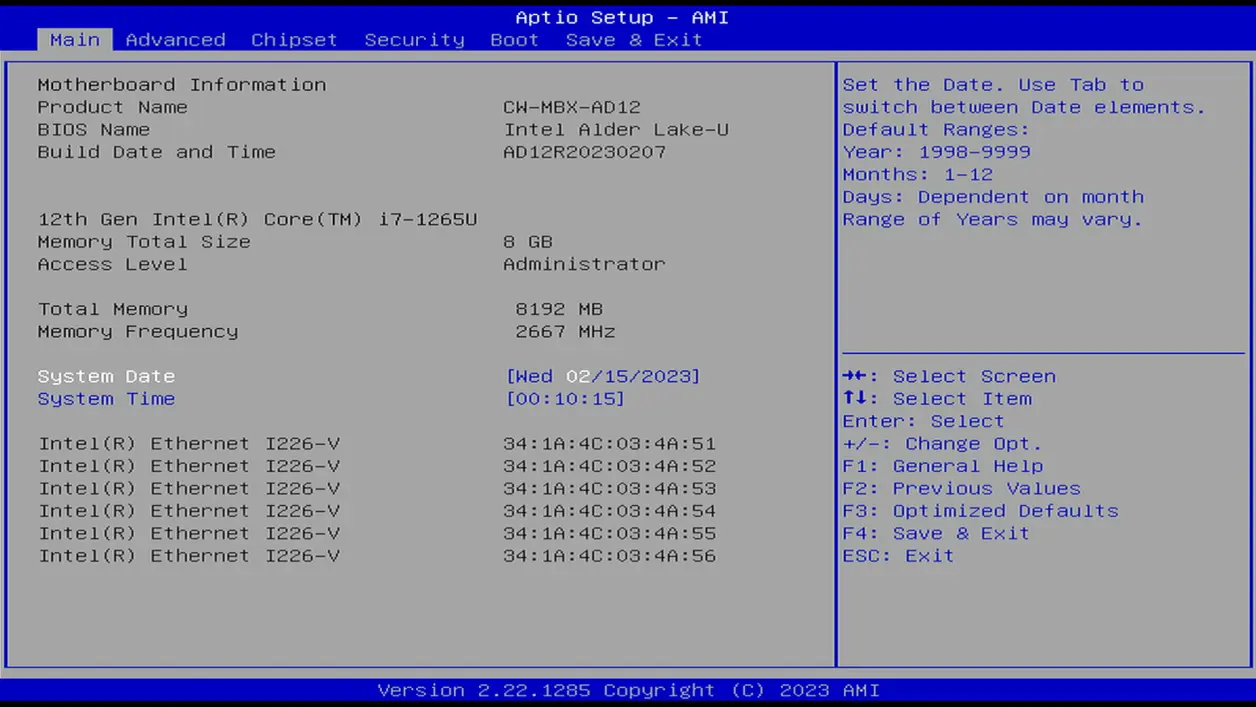Click the ESC: Exit hint
The image size is (1256, 707).
point(898,555)
